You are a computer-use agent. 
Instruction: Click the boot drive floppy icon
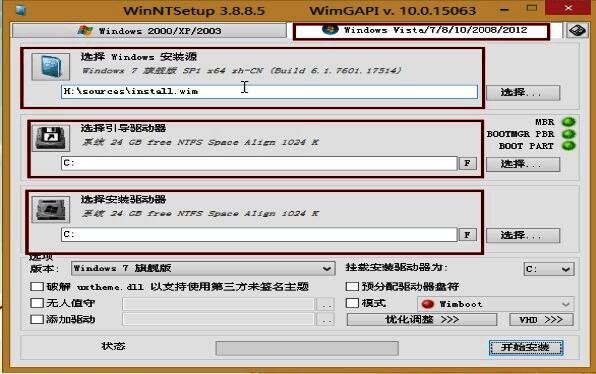[x=51, y=138]
